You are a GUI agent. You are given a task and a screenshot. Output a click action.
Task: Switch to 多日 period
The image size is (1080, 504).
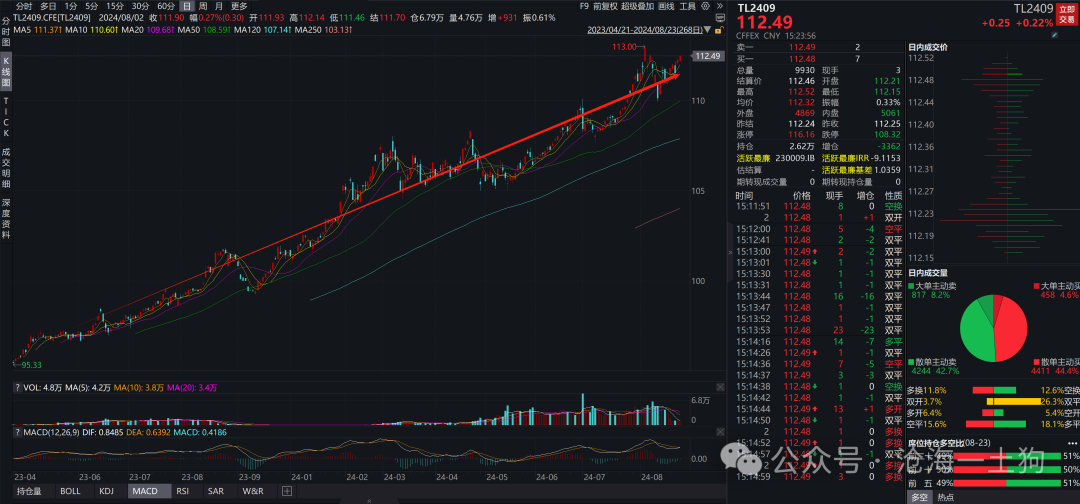(x=48, y=6)
